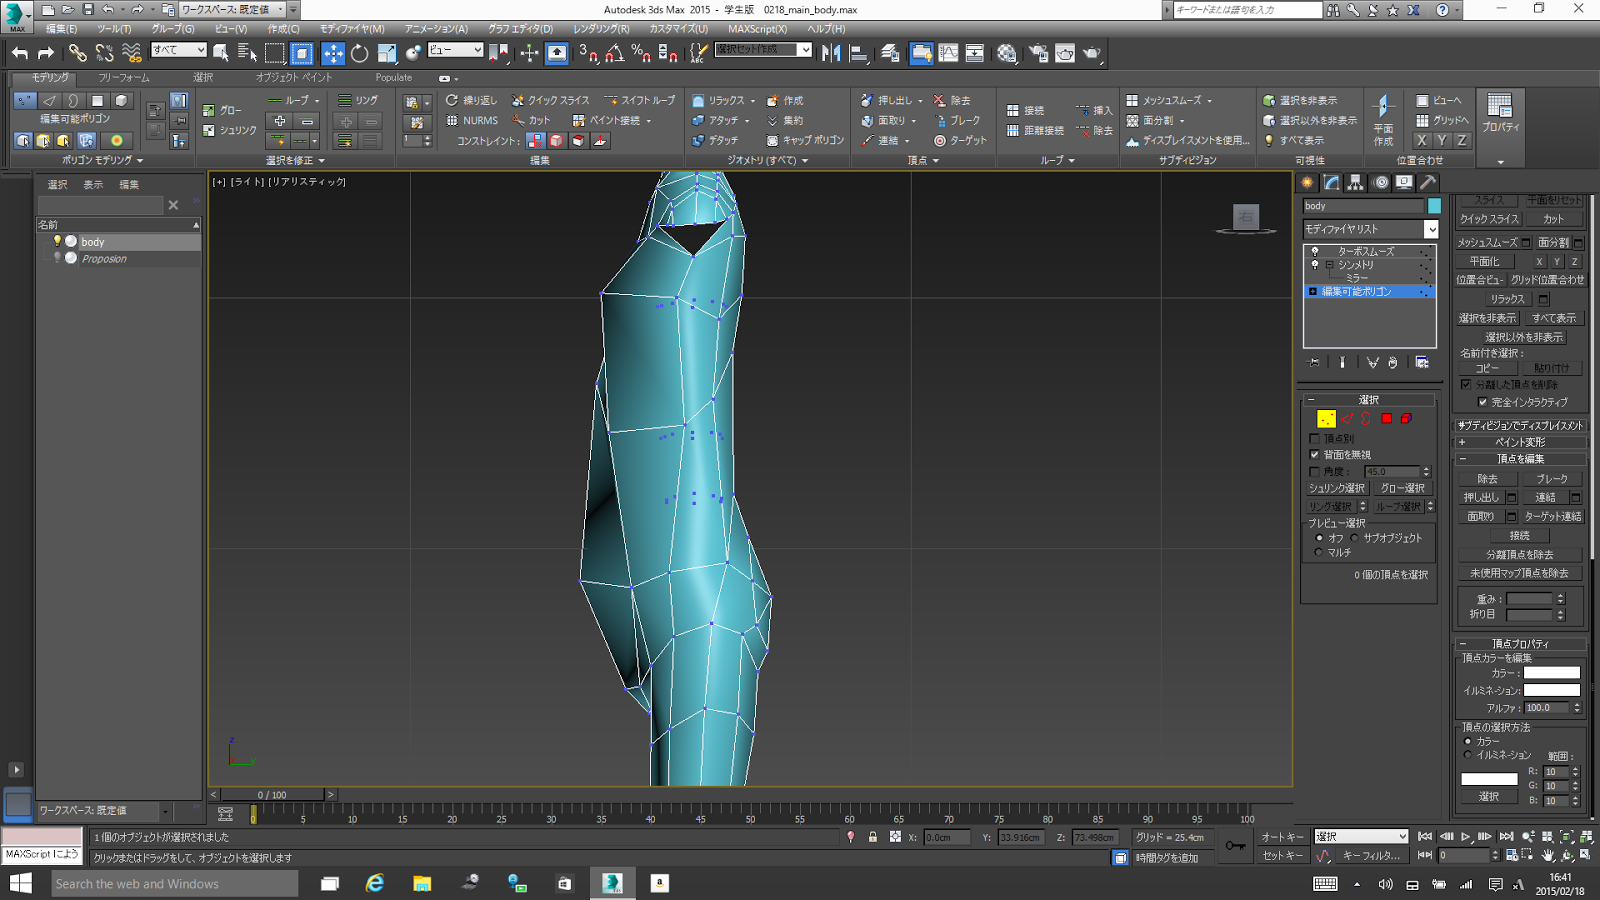
Task: Select the Move transform tool in main toolbar
Action: 333,53
